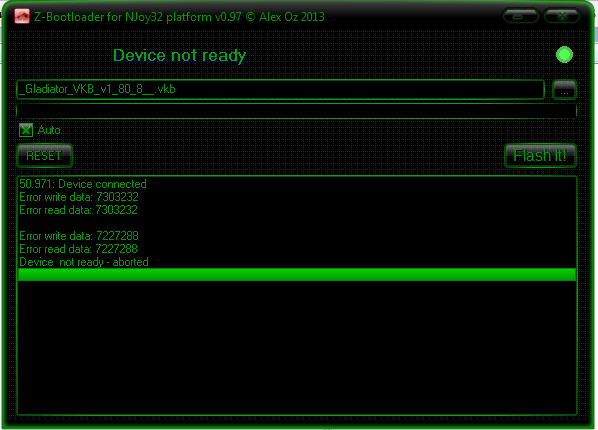Uncheck the Auto checkbox
This screenshot has height=430, width=598.
point(26,130)
